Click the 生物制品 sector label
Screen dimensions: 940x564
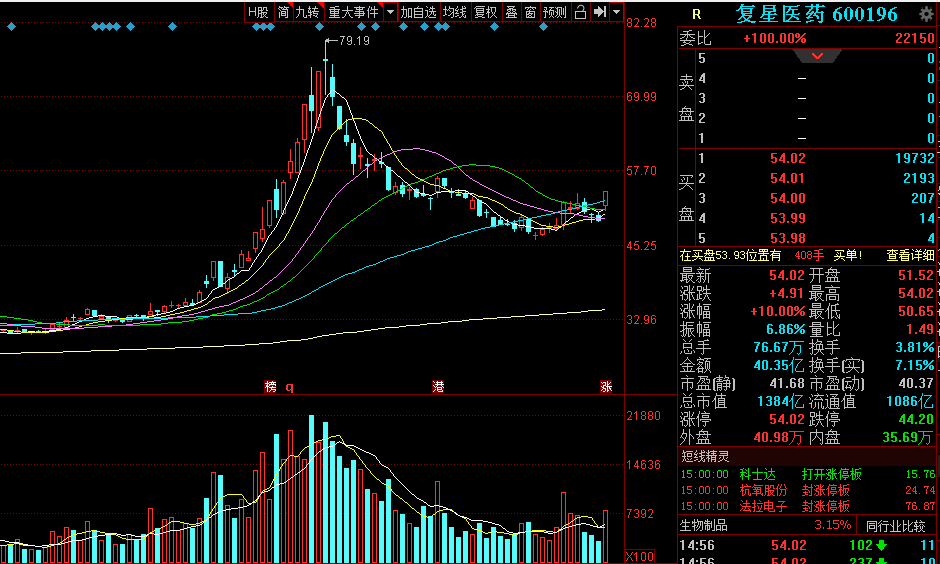[x=703, y=526]
